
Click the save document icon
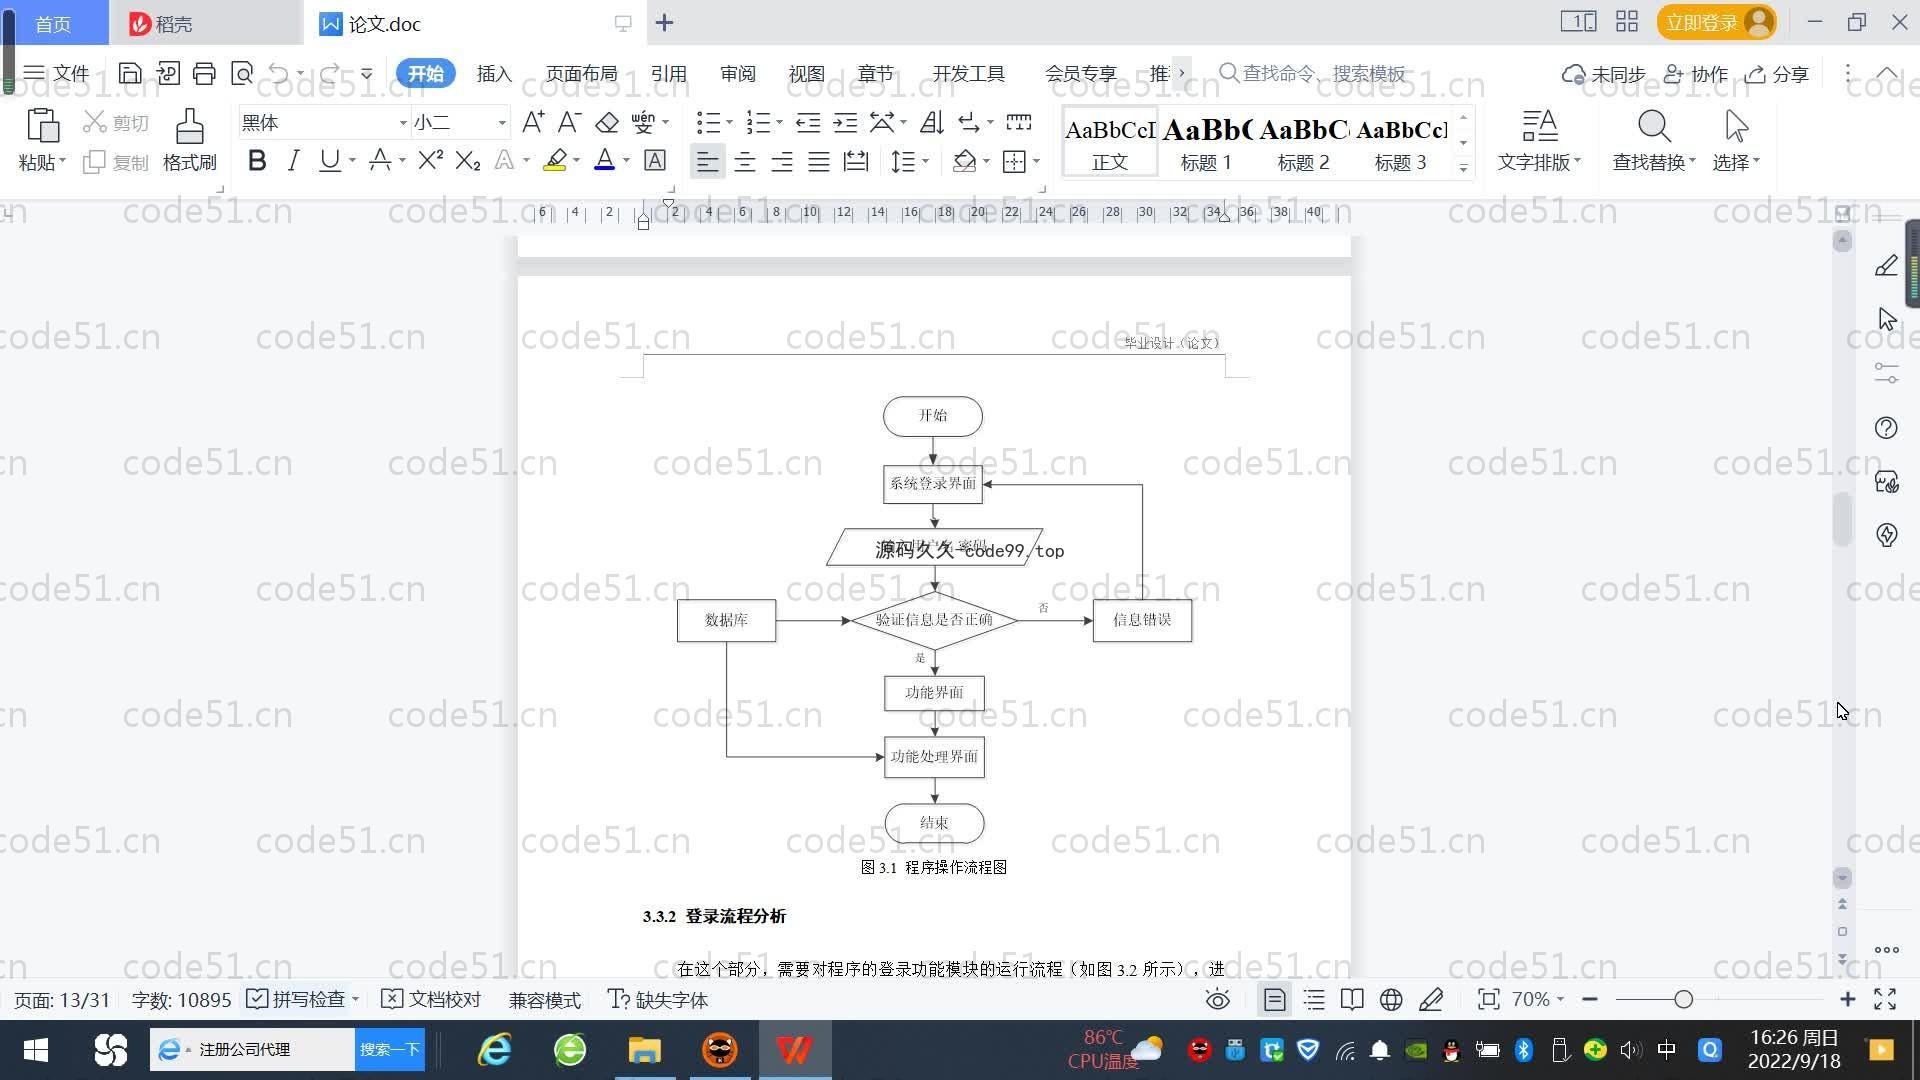(x=130, y=73)
